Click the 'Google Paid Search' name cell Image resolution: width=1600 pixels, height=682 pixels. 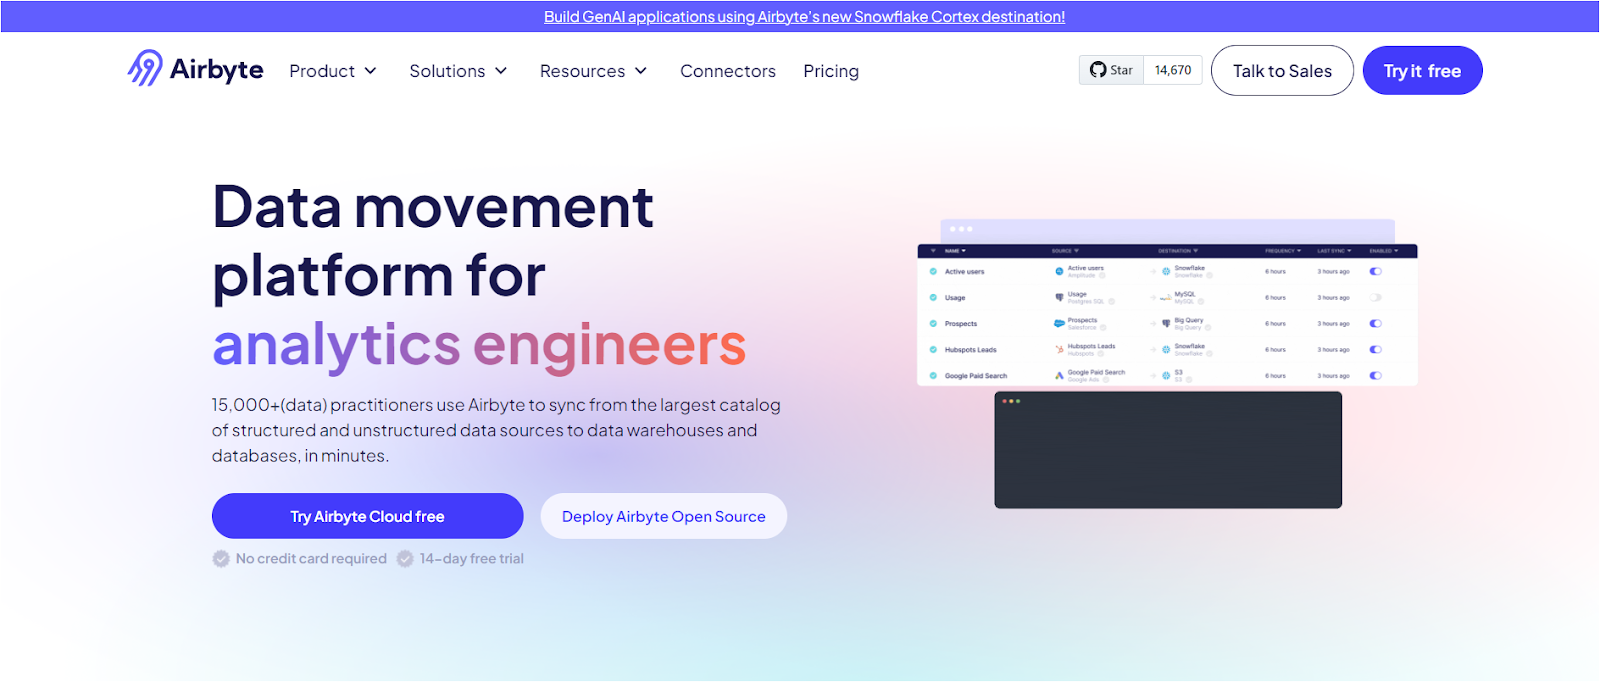point(976,376)
